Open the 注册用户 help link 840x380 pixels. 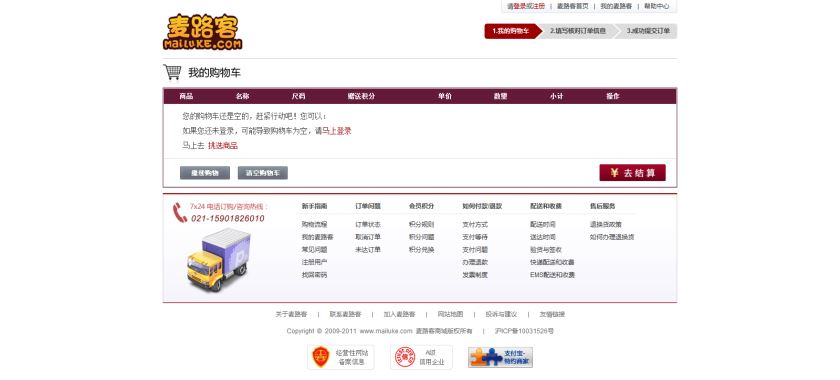click(x=314, y=262)
